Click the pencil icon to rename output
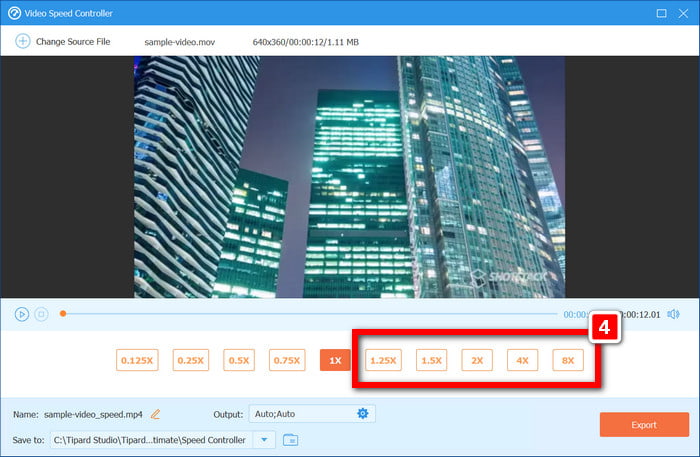The width and height of the screenshot is (700, 457). point(155,414)
